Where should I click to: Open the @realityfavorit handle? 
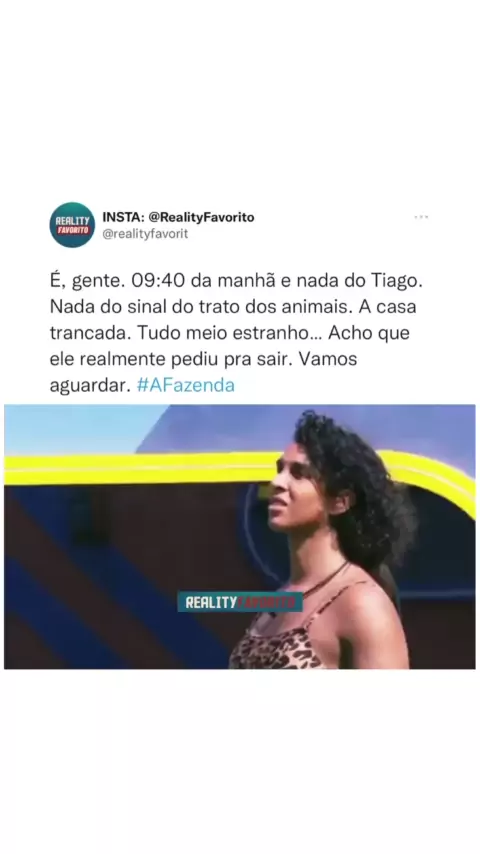[x=145, y=234]
